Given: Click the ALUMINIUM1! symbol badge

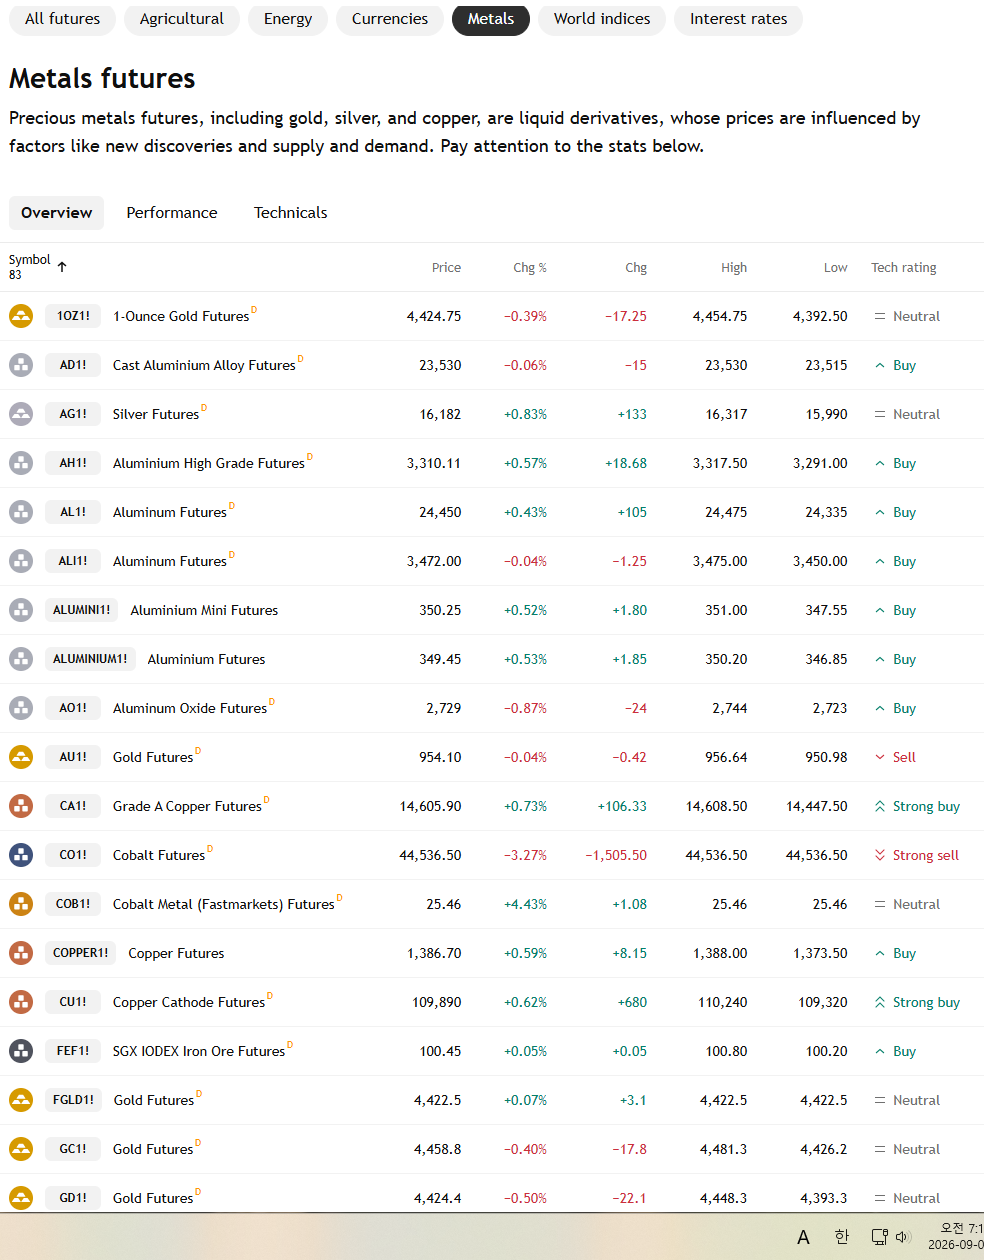Looking at the screenshot, I should pos(90,659).
